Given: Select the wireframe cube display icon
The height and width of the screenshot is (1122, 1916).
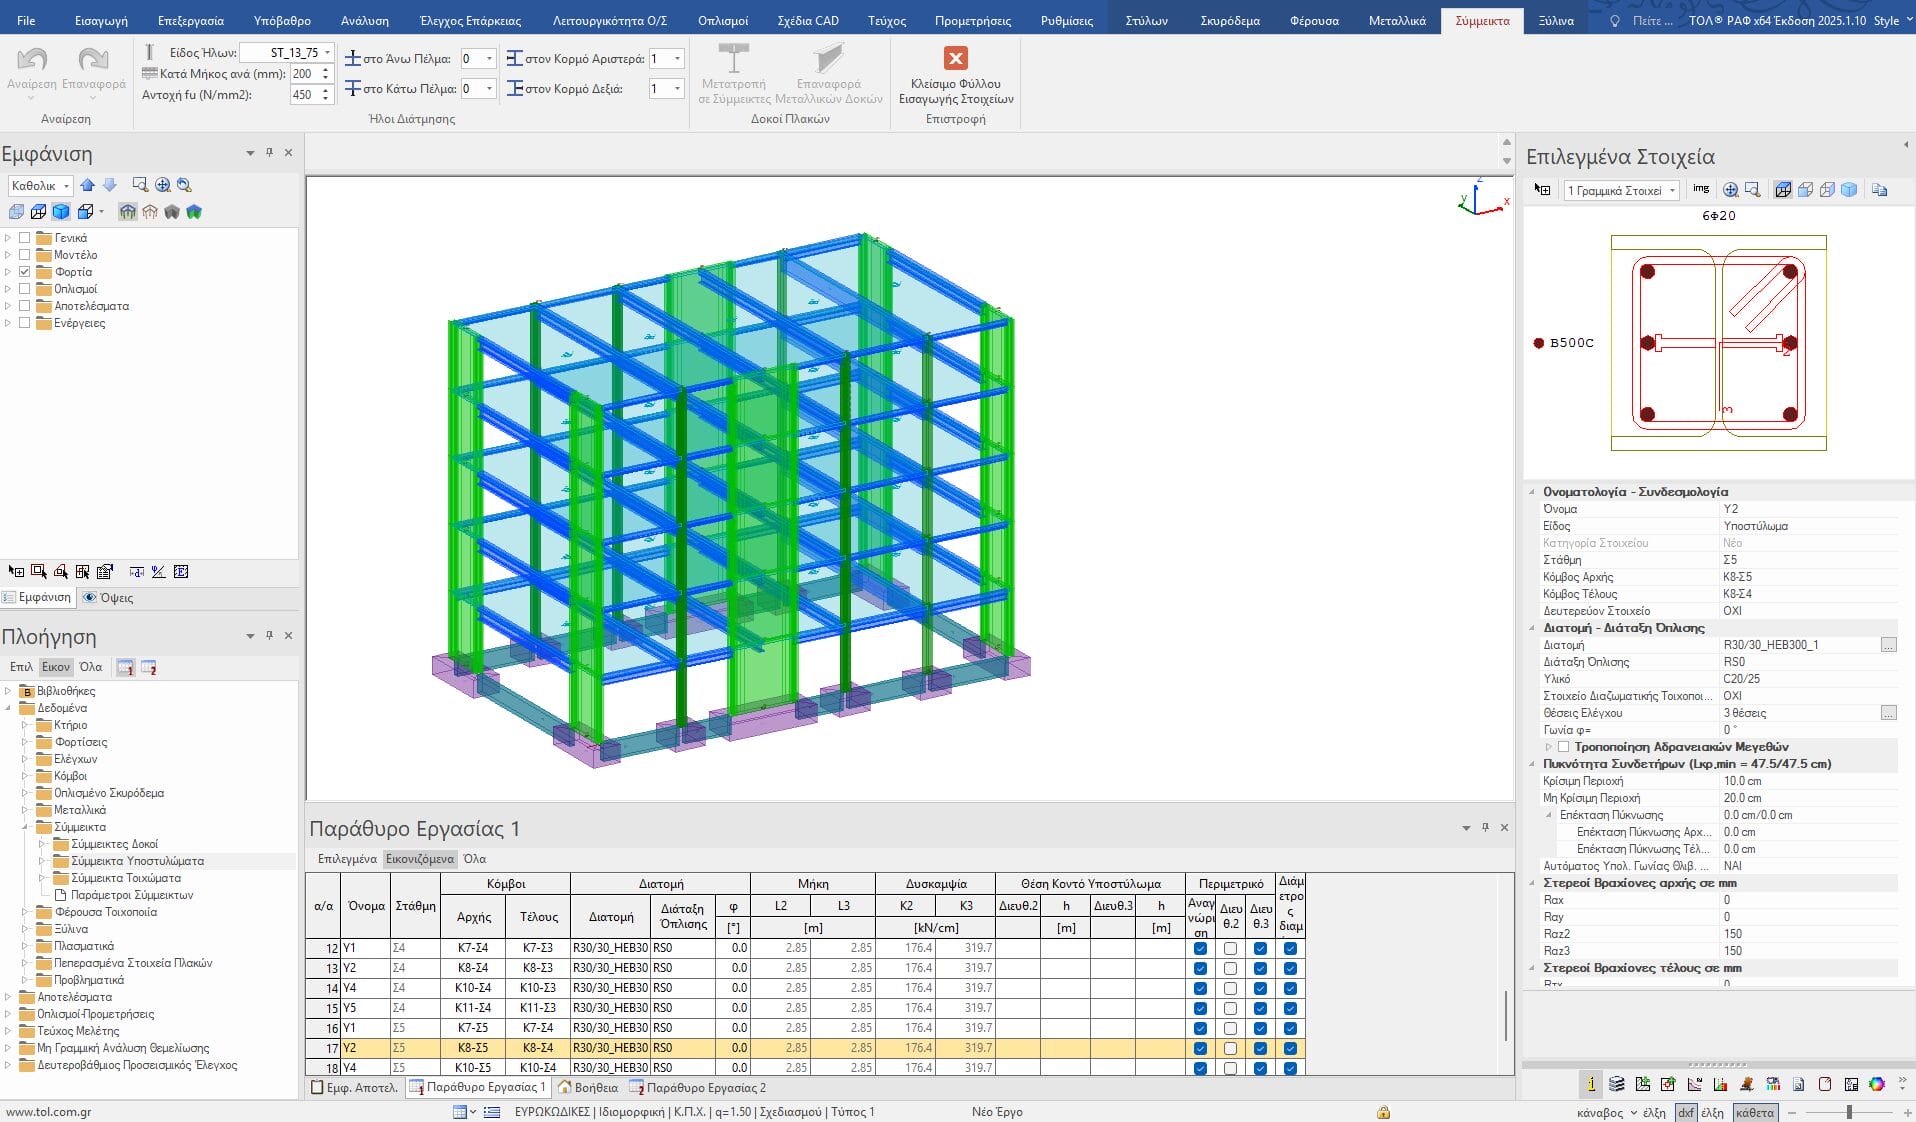Looking at the screenshot, I should pos(38,212).
